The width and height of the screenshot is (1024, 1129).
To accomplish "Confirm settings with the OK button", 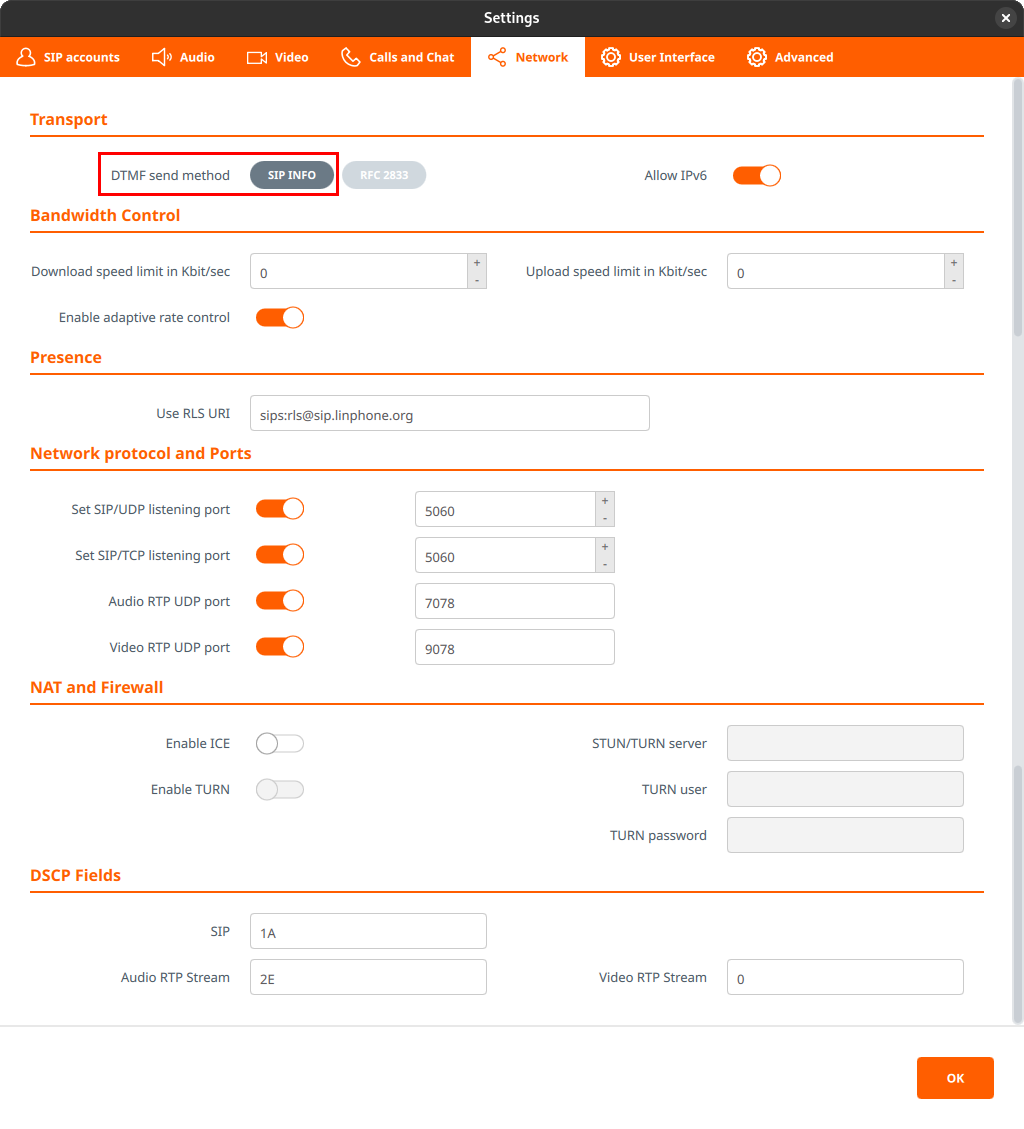I will coord(955,1078).
